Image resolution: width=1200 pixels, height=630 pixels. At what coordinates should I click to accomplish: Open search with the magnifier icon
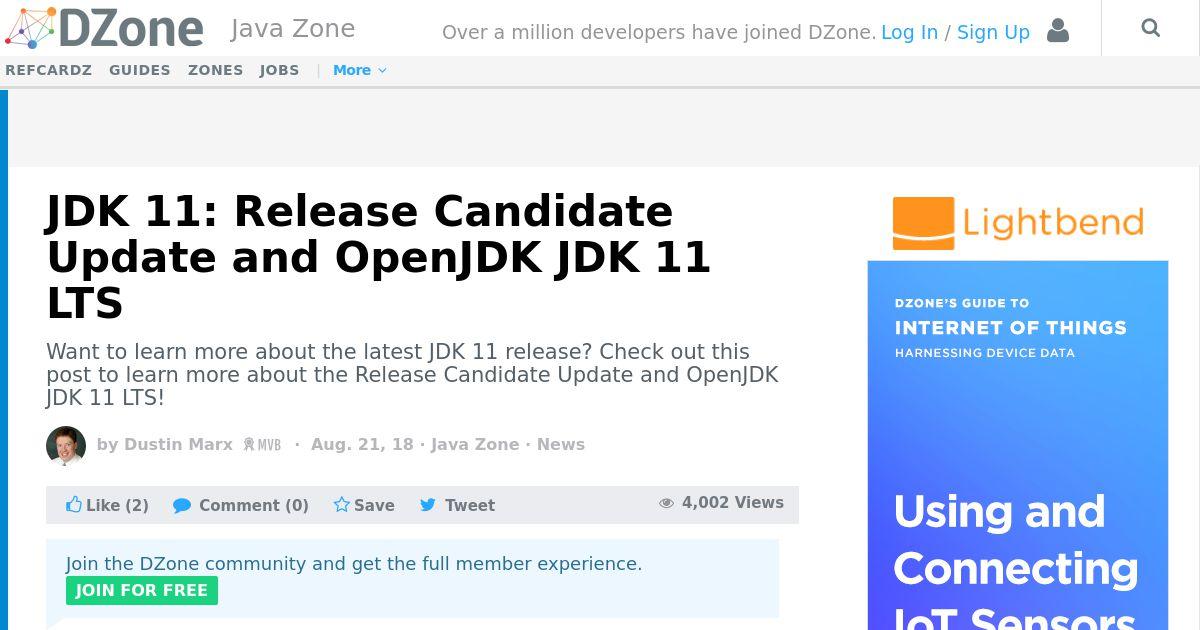coord(1151,28)
